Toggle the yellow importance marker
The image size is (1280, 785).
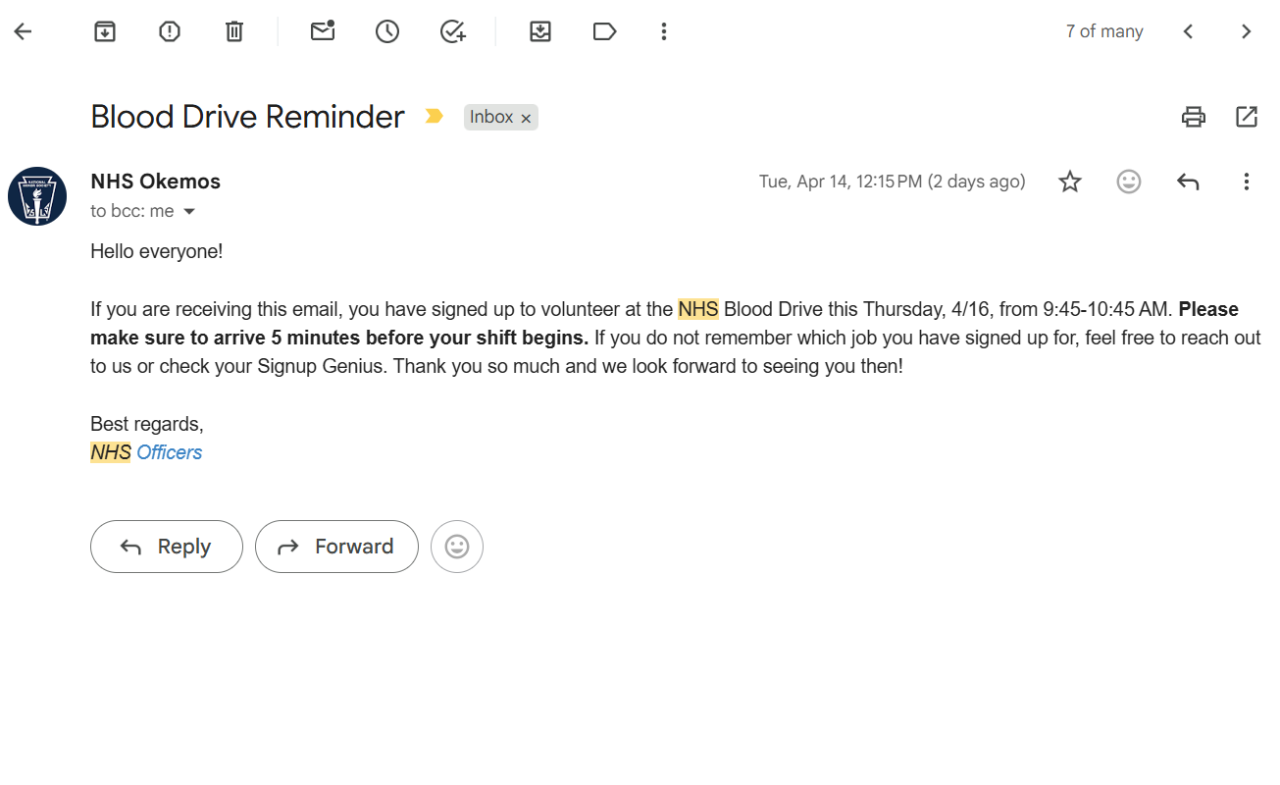coord(434,117)
